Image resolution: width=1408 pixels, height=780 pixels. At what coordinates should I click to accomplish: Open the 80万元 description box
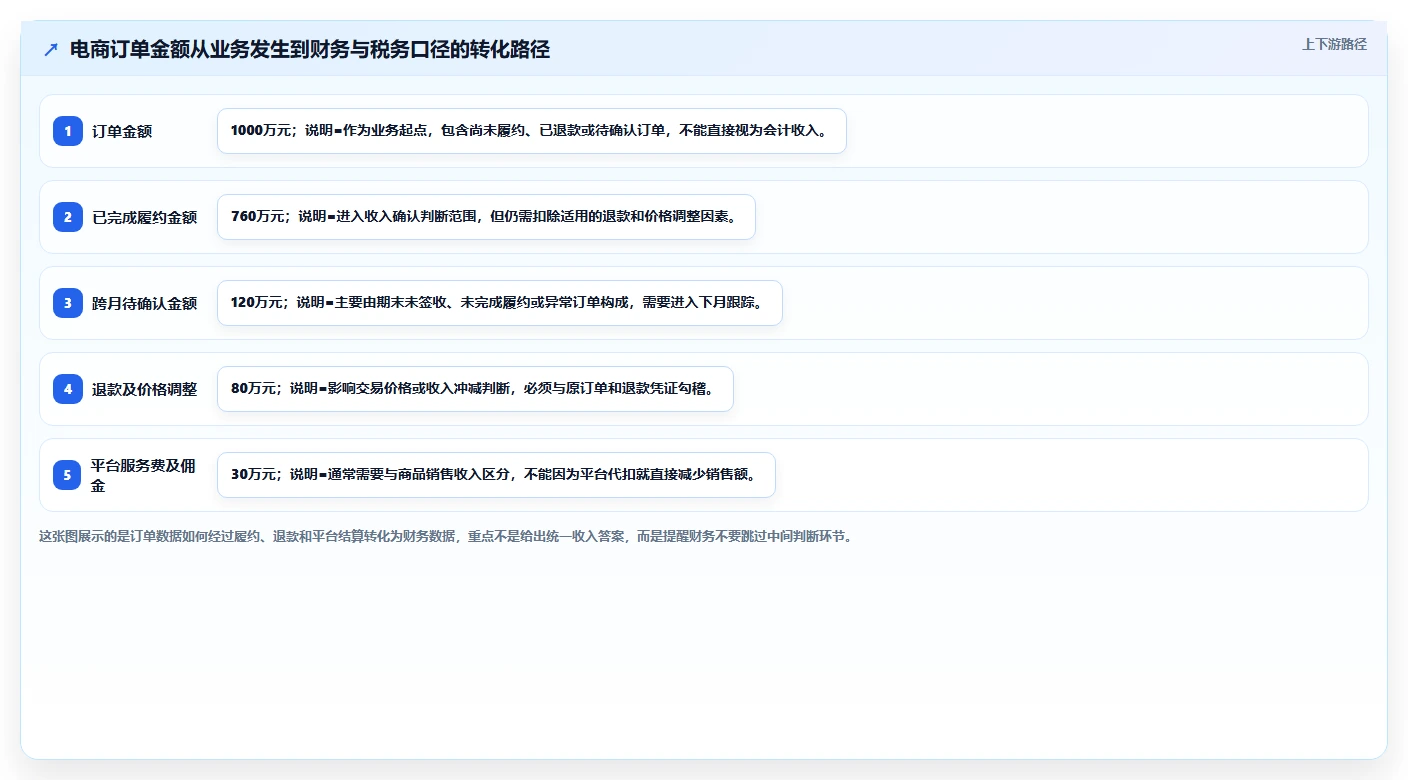[475, 389]
